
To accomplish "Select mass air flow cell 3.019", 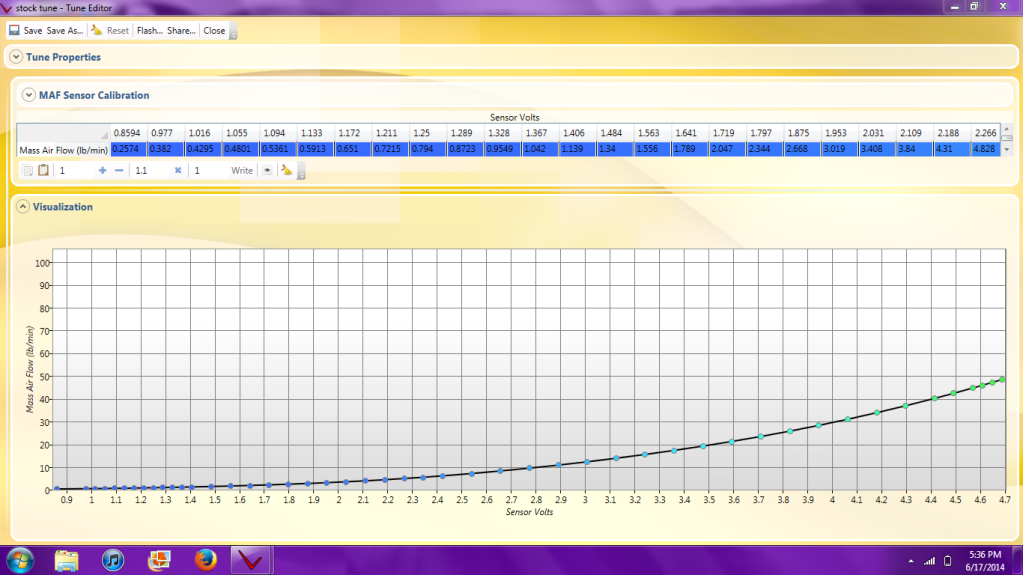I will [x=840, y=149].
